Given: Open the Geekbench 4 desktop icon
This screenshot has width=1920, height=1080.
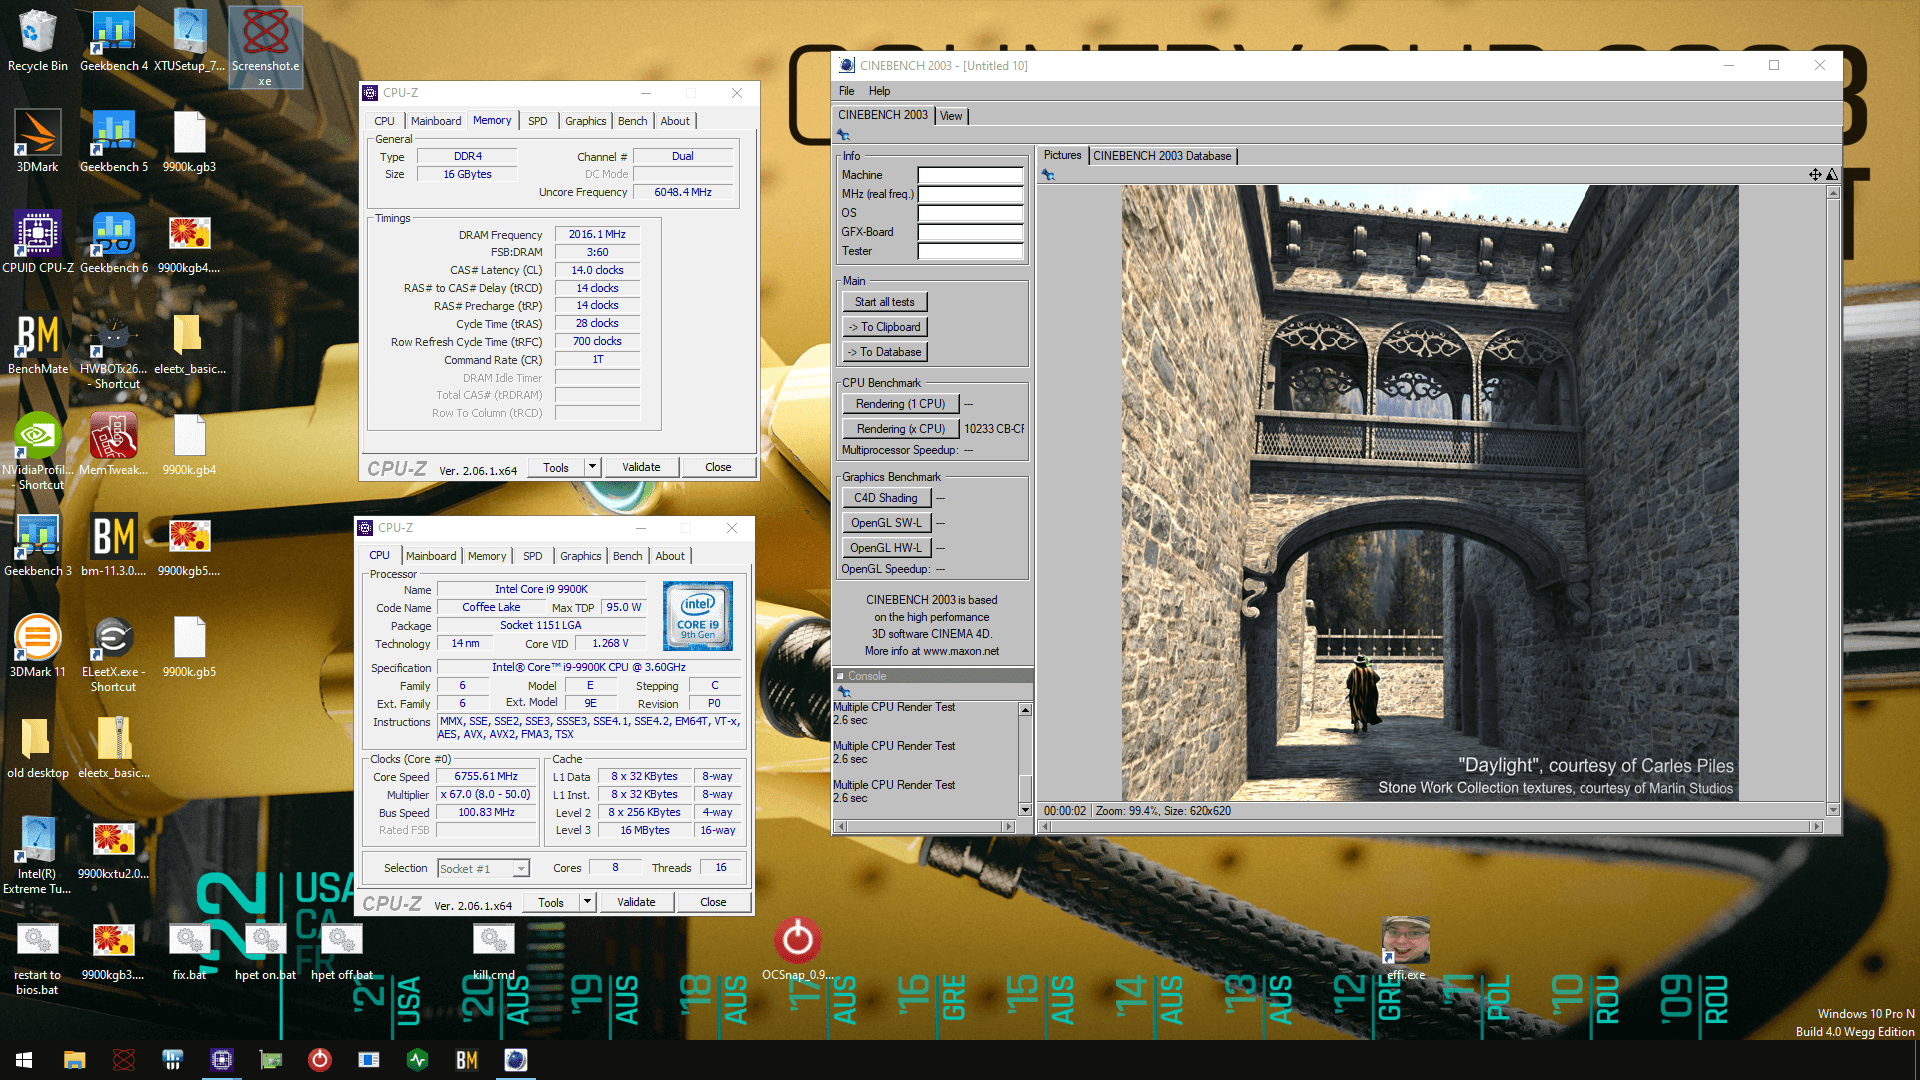Looking at the screenshot, I should 113,42.
